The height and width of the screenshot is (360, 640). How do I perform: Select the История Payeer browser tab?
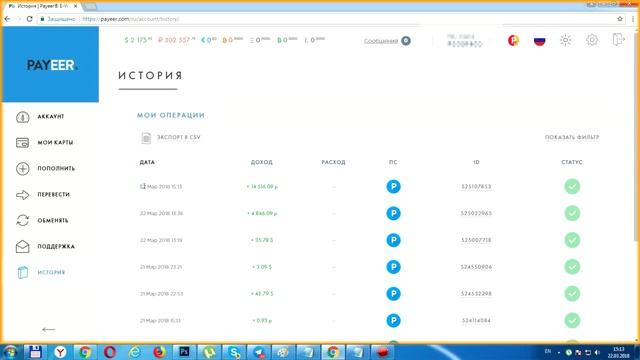(43, 7)
